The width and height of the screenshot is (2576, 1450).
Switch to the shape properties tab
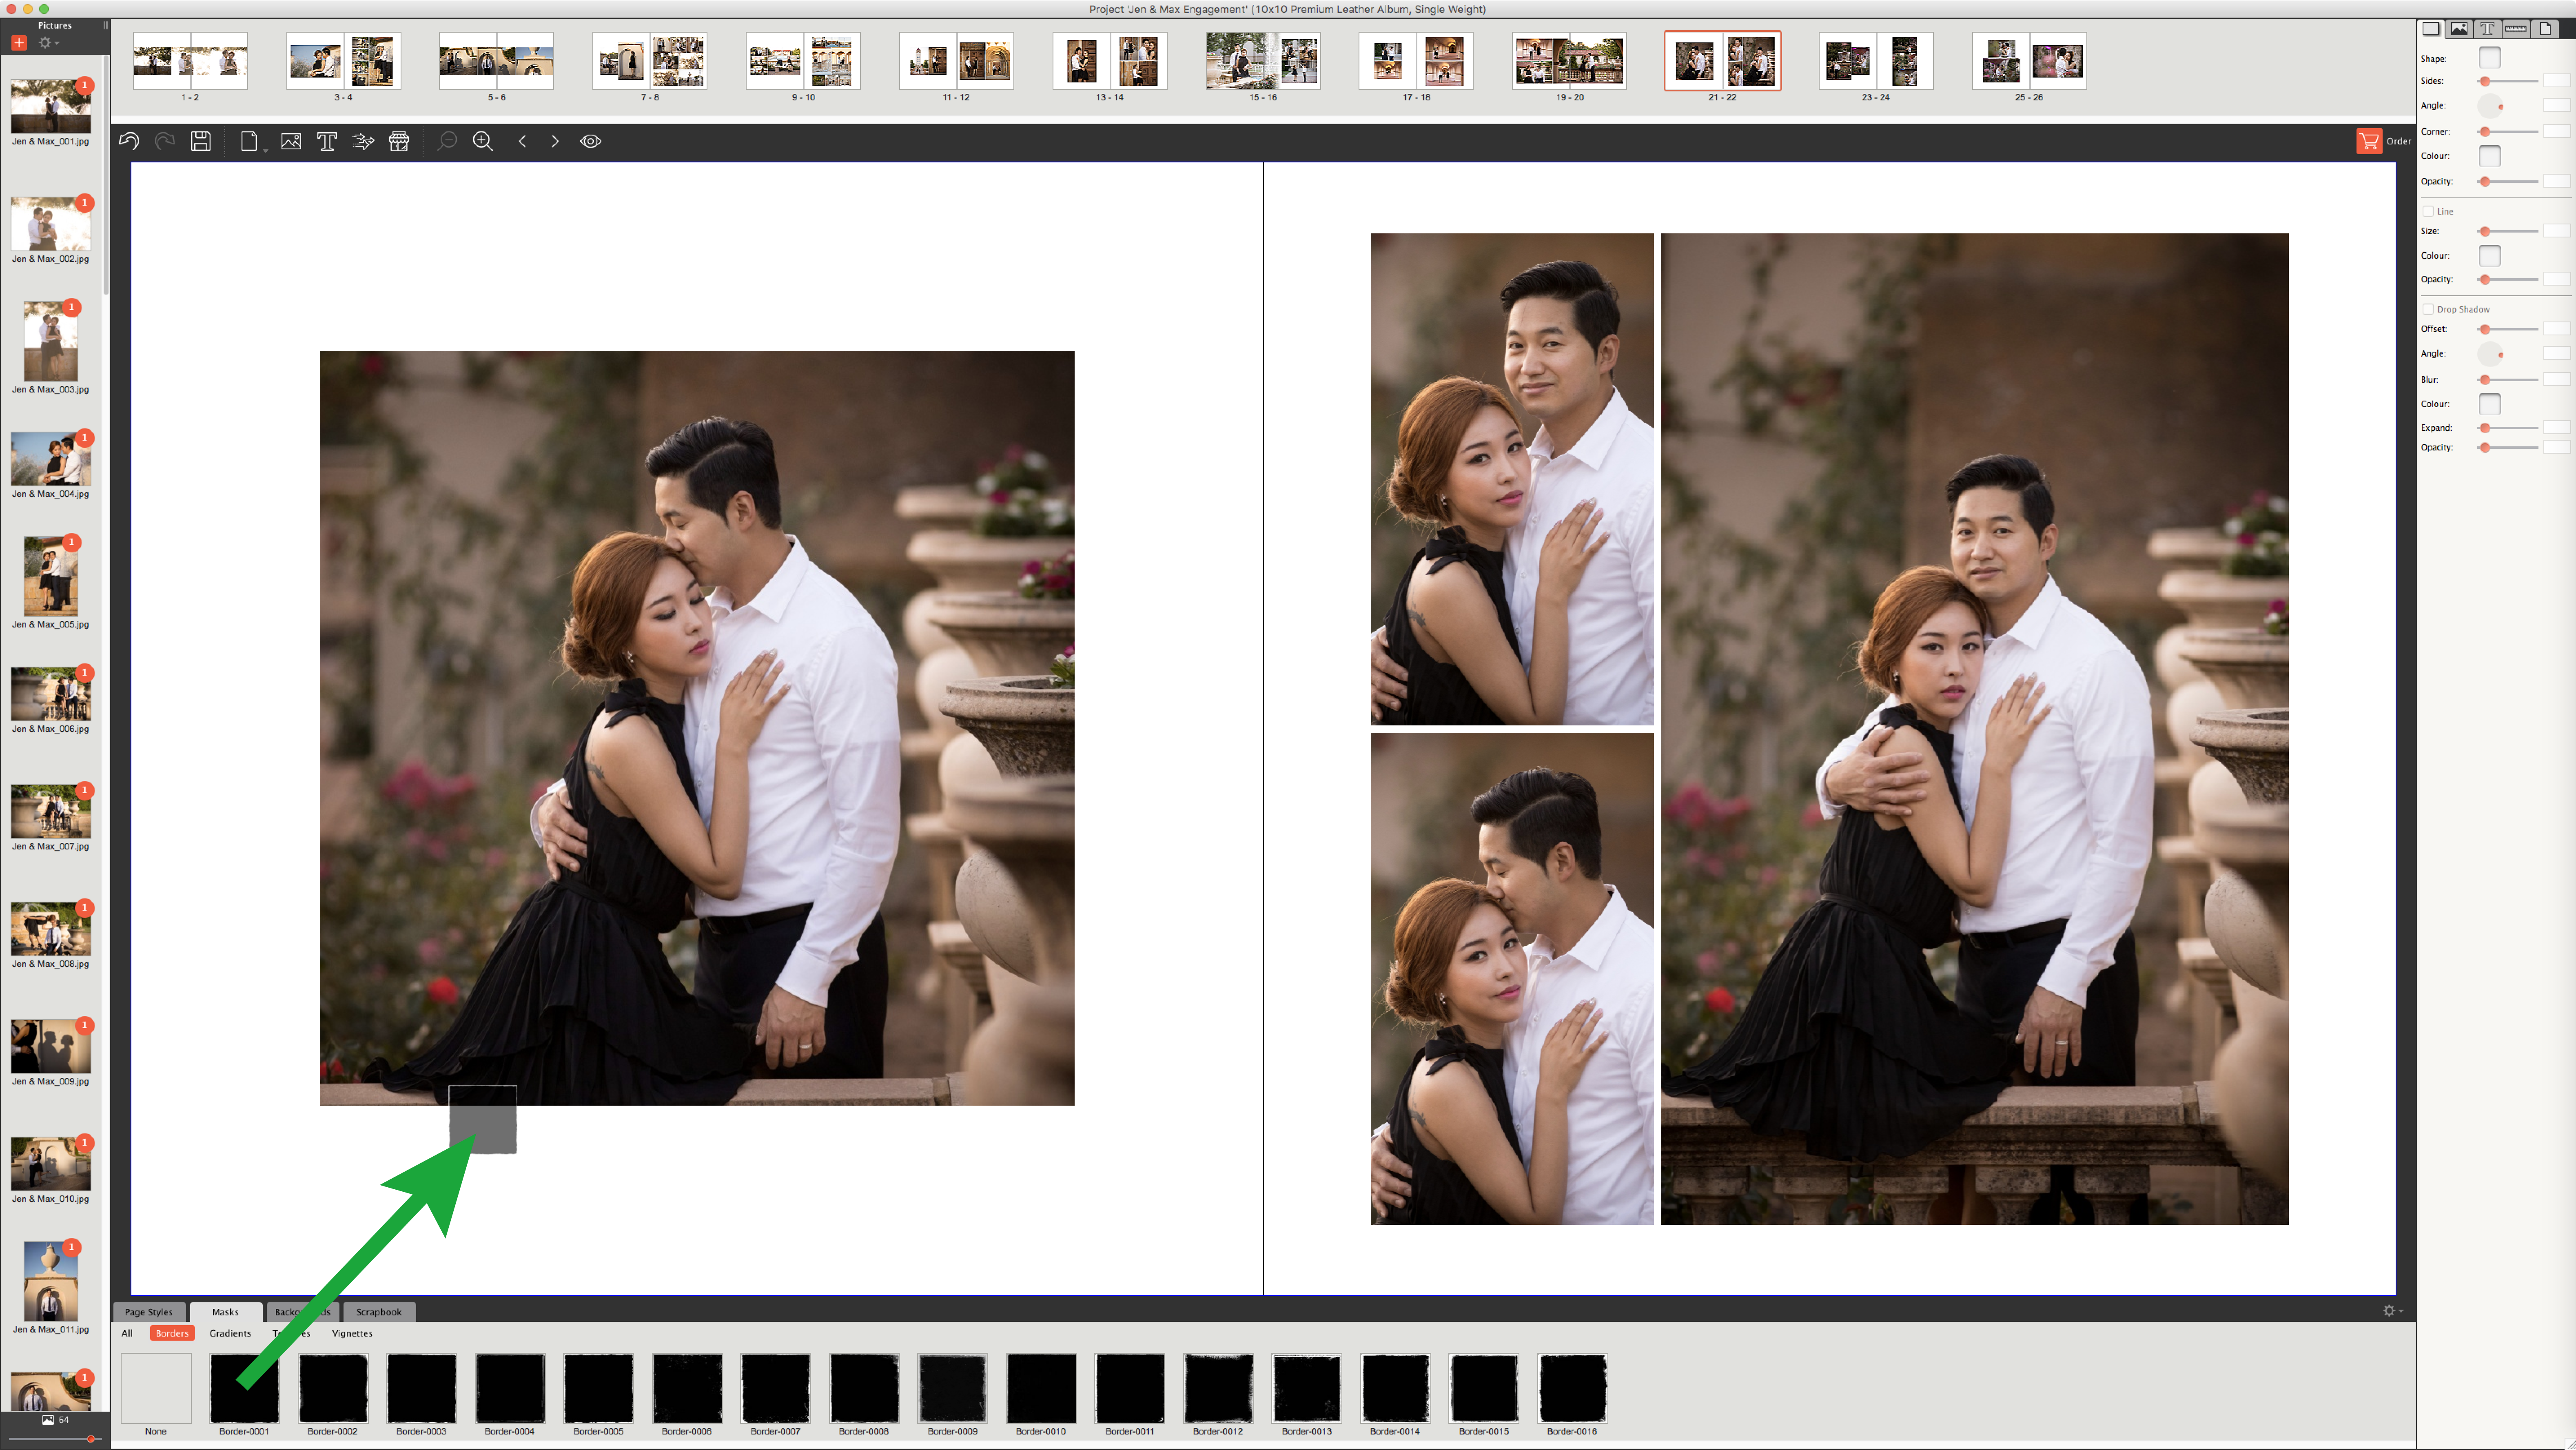coord(2431,28)
